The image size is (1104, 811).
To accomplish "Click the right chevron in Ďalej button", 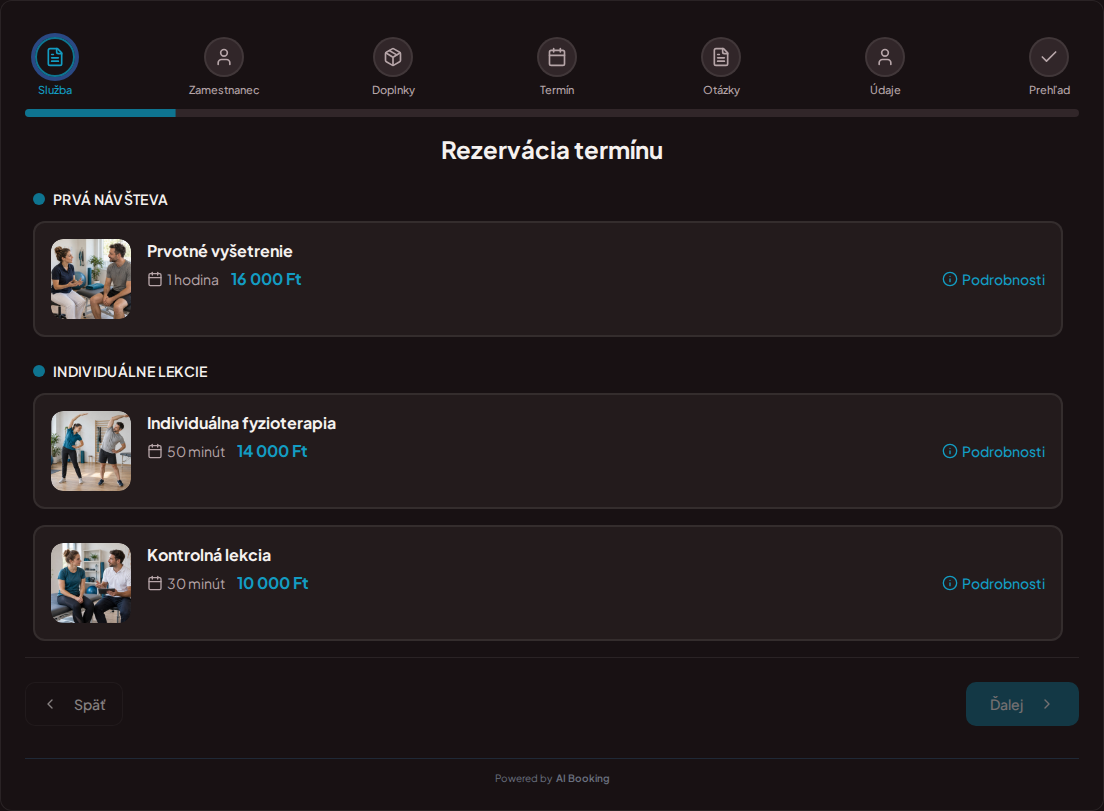I will (1047, 704).
